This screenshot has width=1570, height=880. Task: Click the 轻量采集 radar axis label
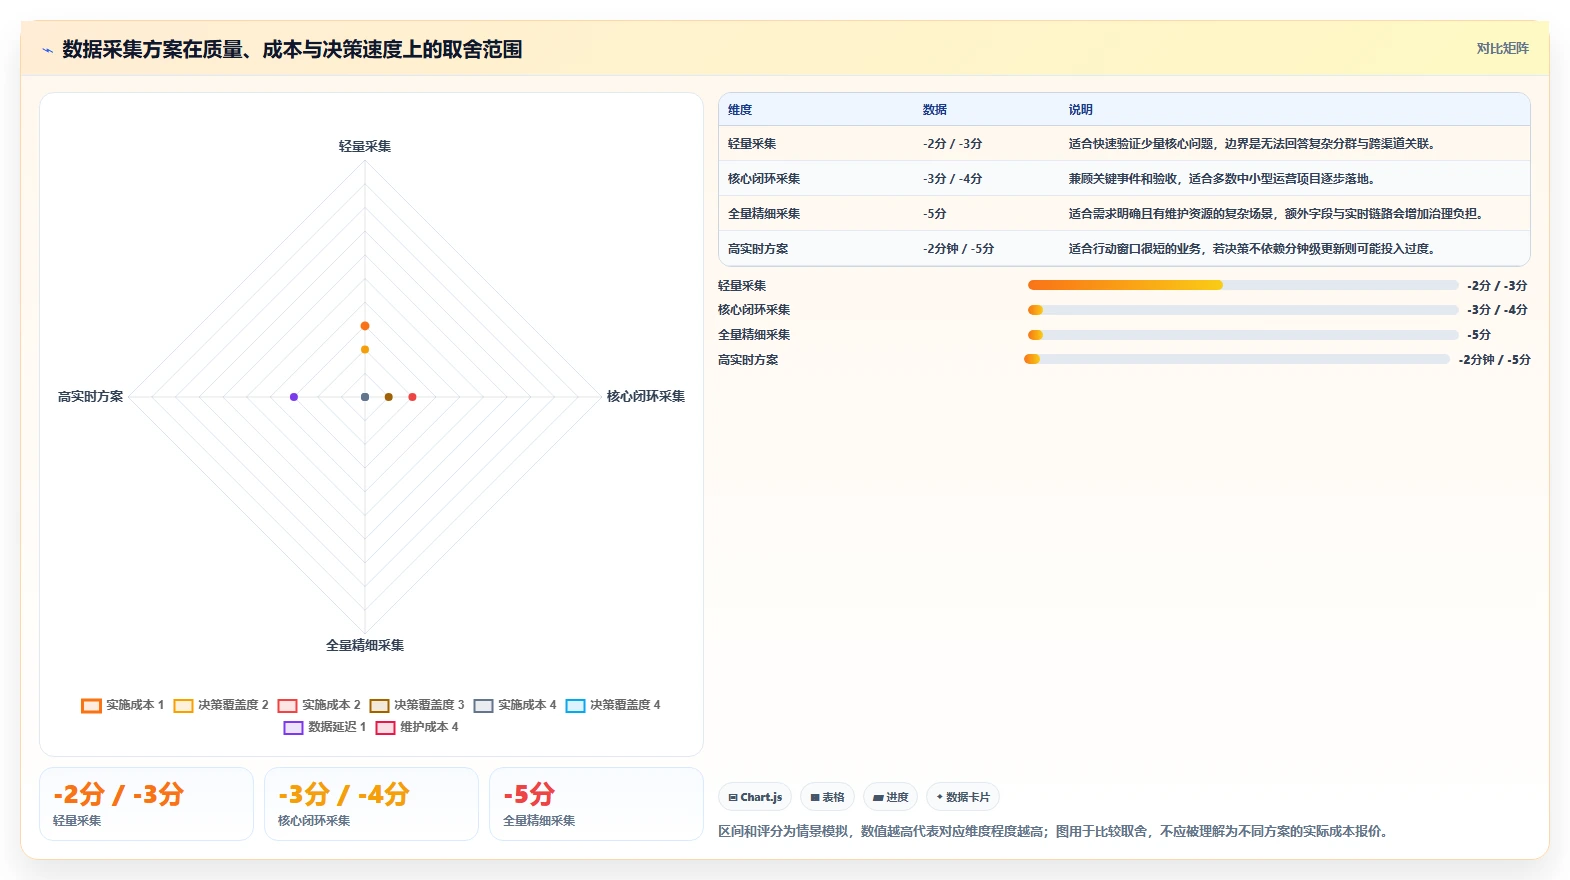365,146
